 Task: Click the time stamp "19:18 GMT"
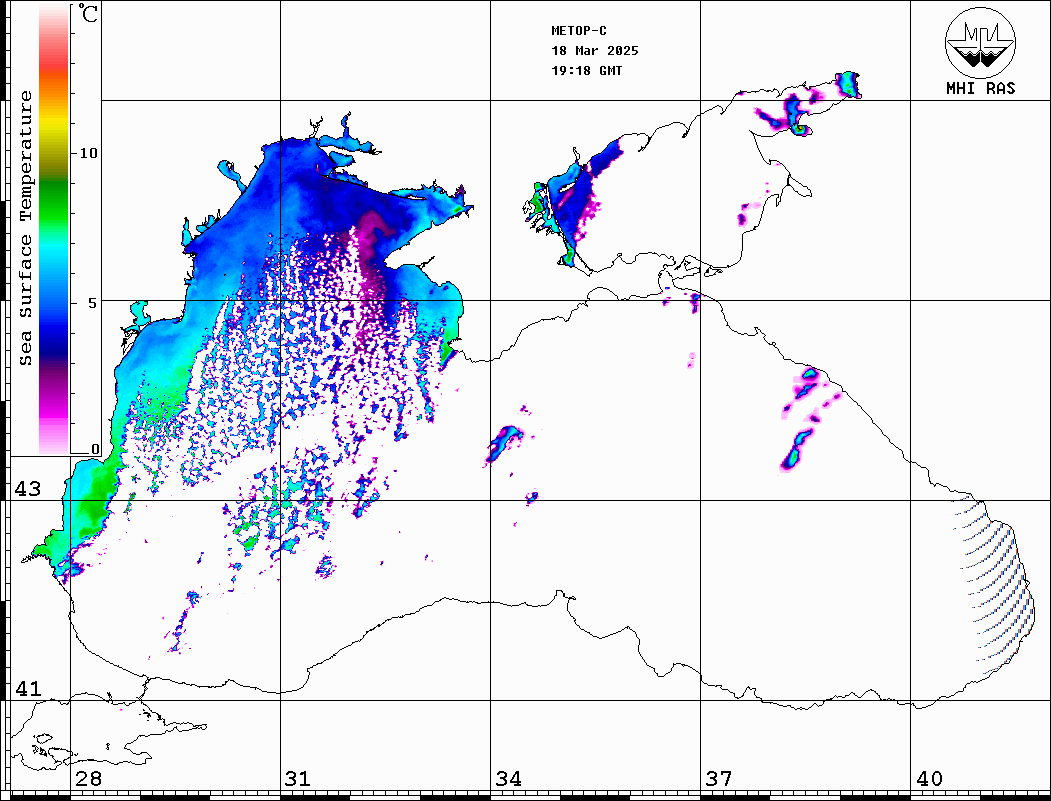586,70
